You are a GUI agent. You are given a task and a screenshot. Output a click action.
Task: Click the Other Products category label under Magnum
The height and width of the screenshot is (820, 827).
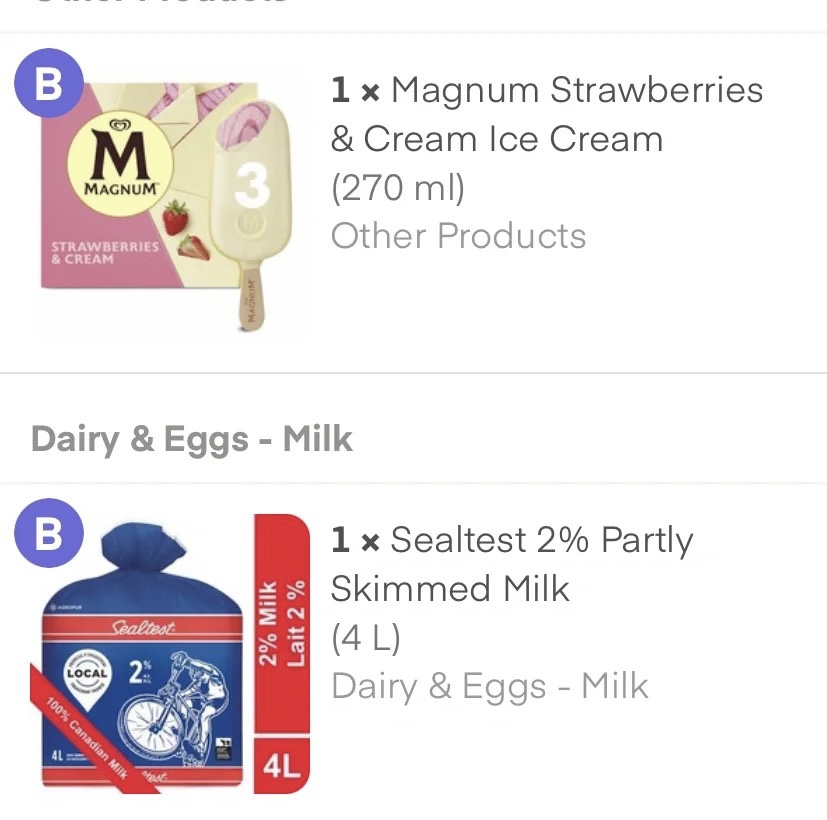pos(458,235)
